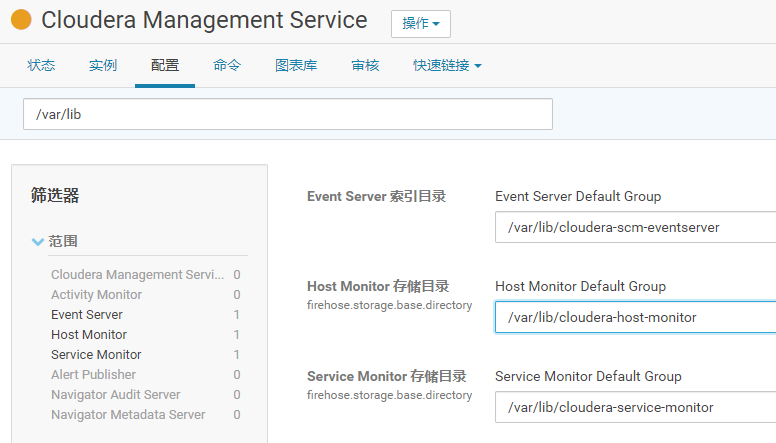Edit the Event Server index directory field
This screenshot has height=443, width=776.
[636, 227]
